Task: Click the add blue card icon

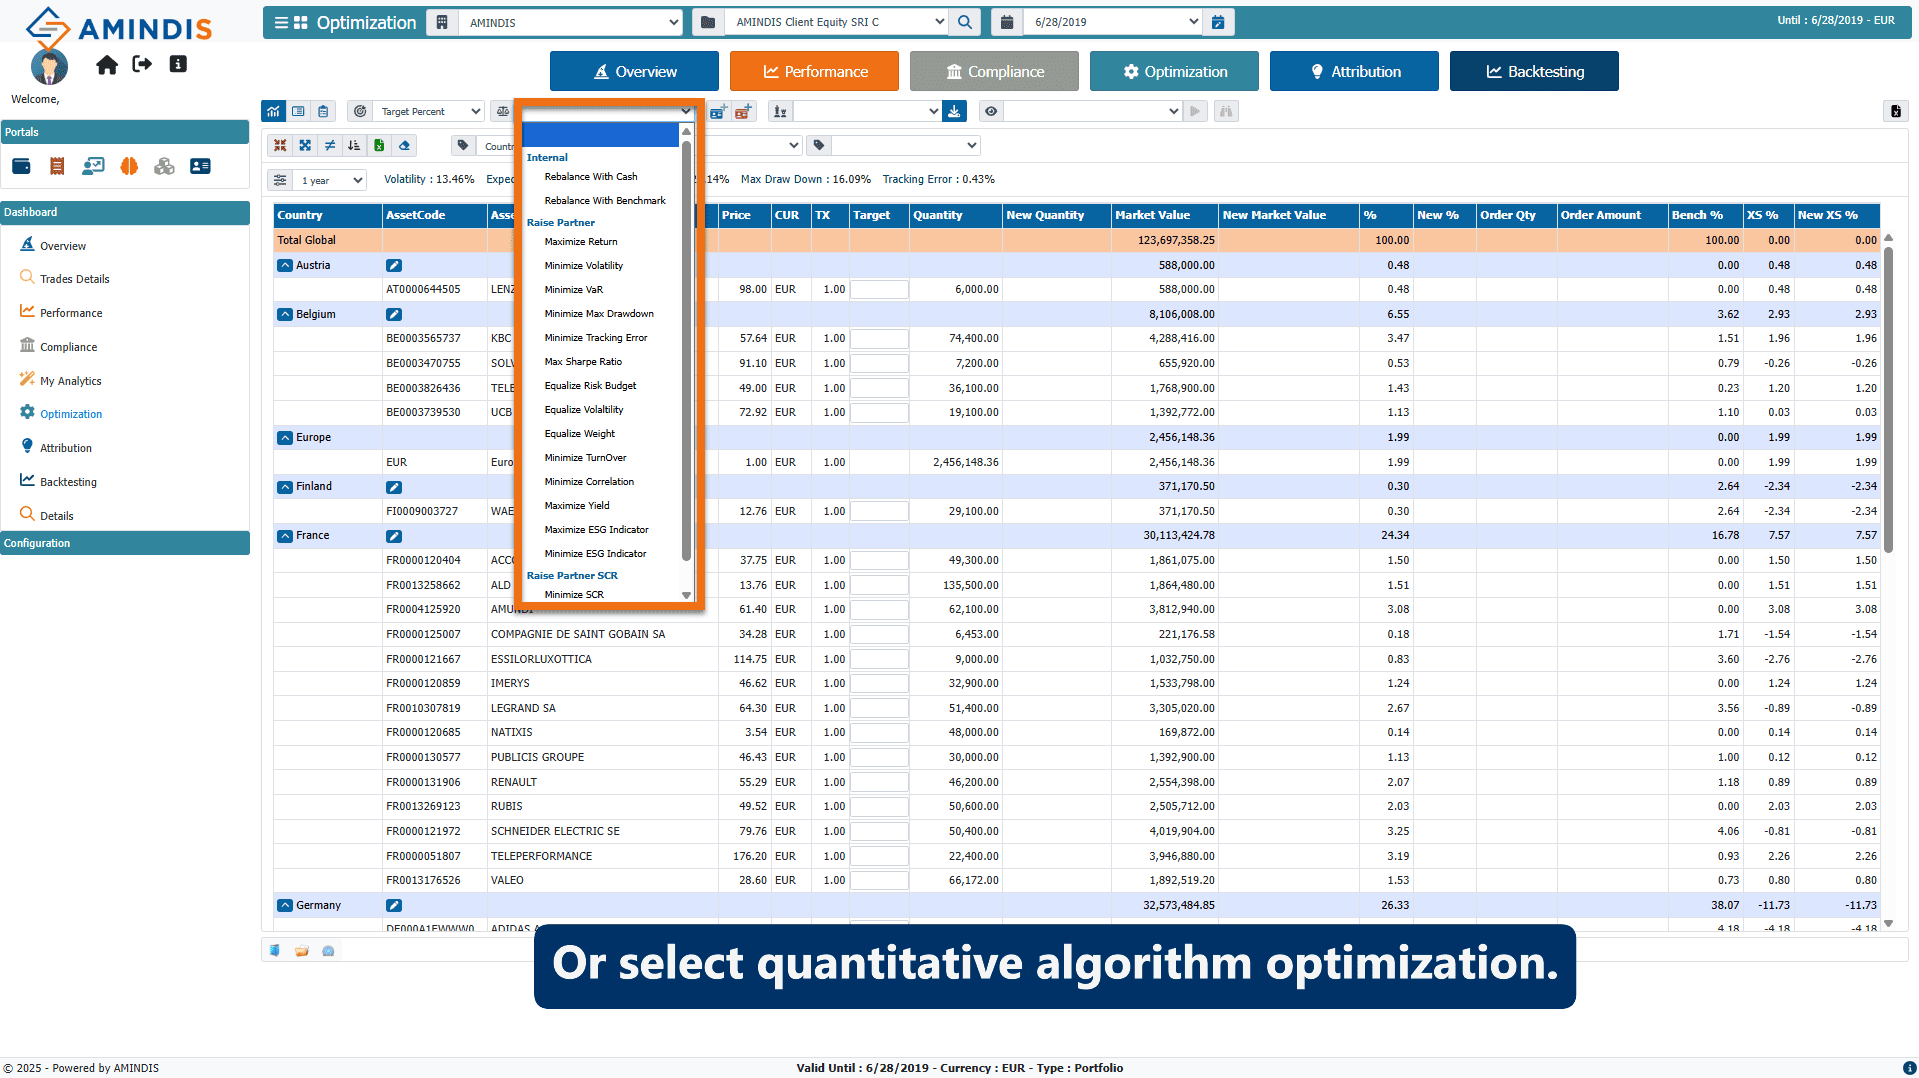Action: pos(717,111)
